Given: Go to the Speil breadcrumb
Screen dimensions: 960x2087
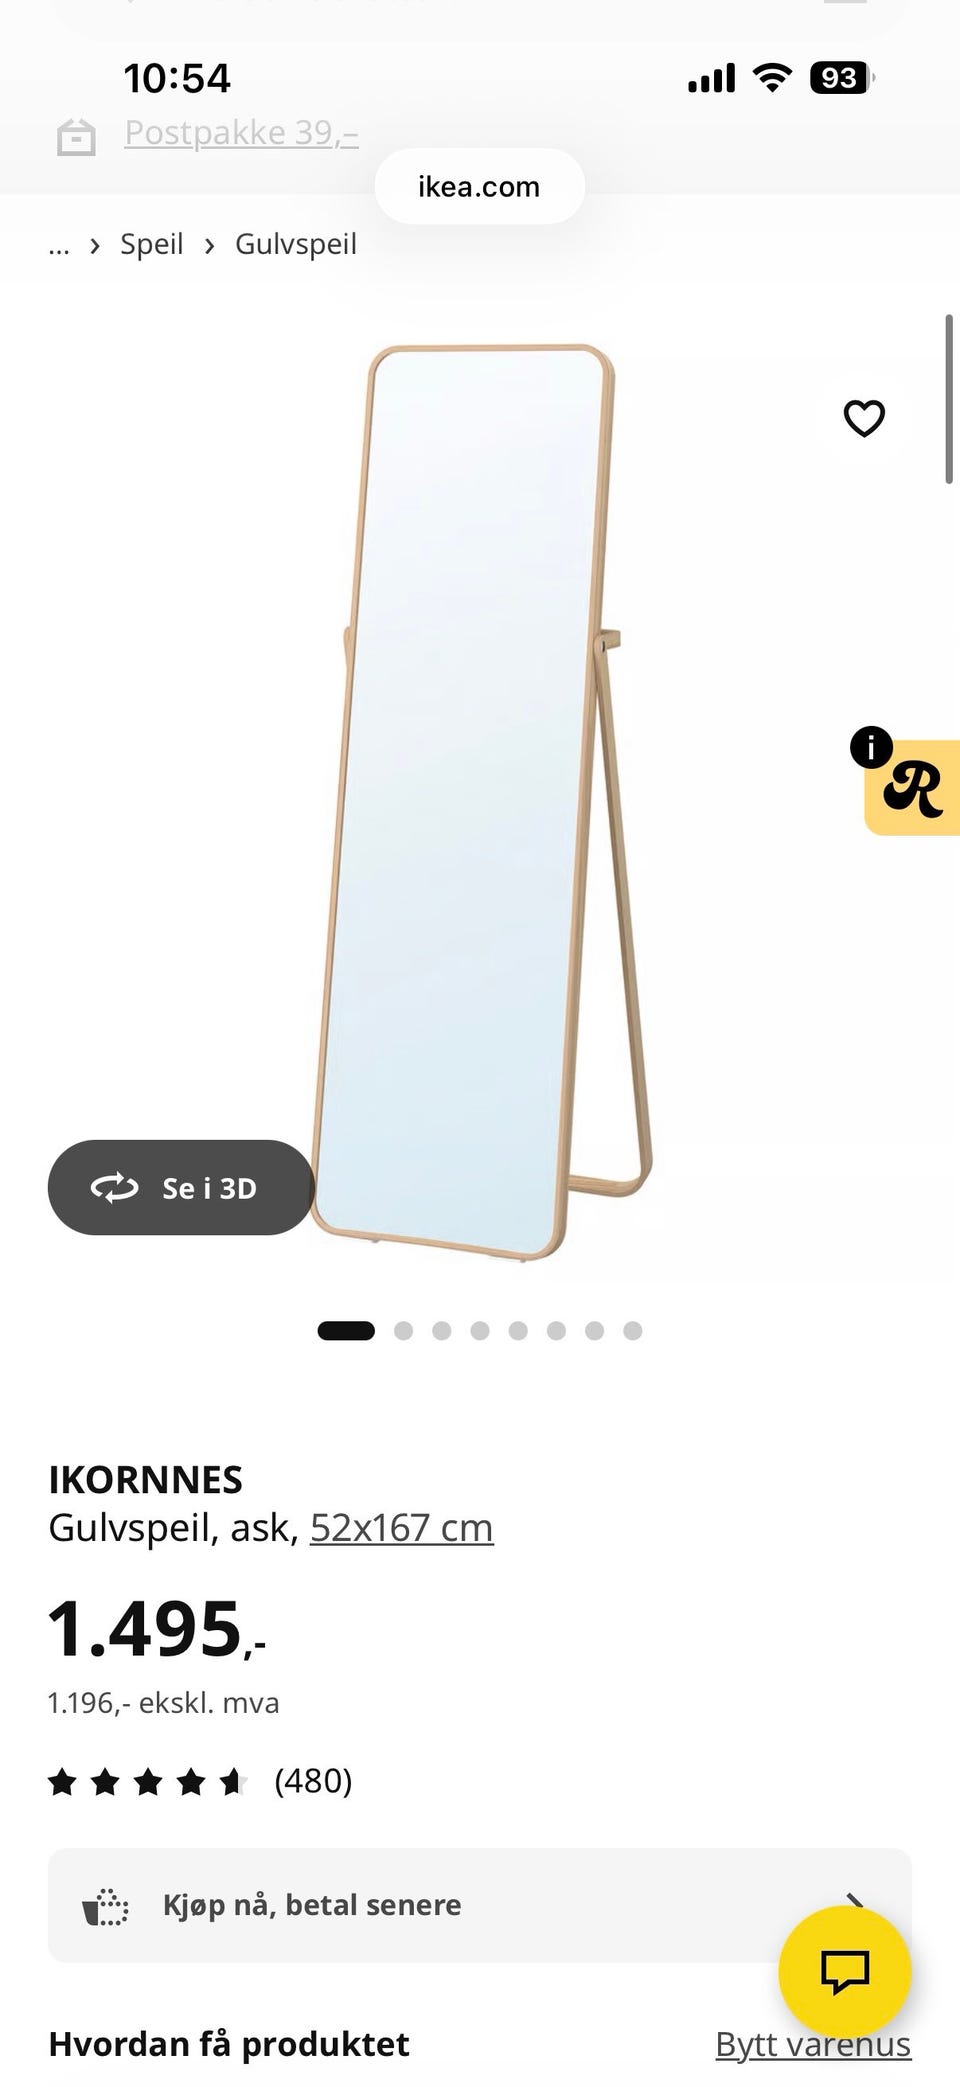Looking at the screenshot, I should (152, 244).
